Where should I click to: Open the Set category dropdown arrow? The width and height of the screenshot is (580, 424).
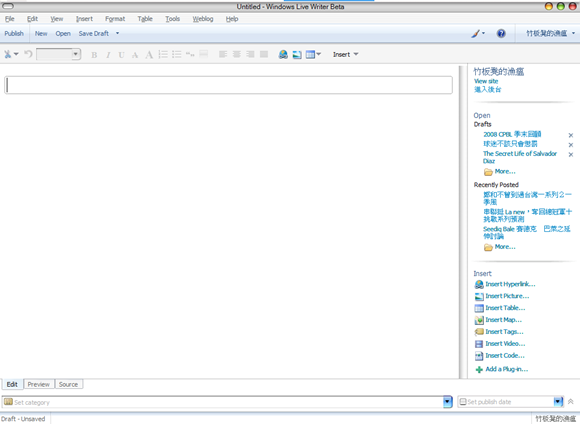tap(448, 402)
